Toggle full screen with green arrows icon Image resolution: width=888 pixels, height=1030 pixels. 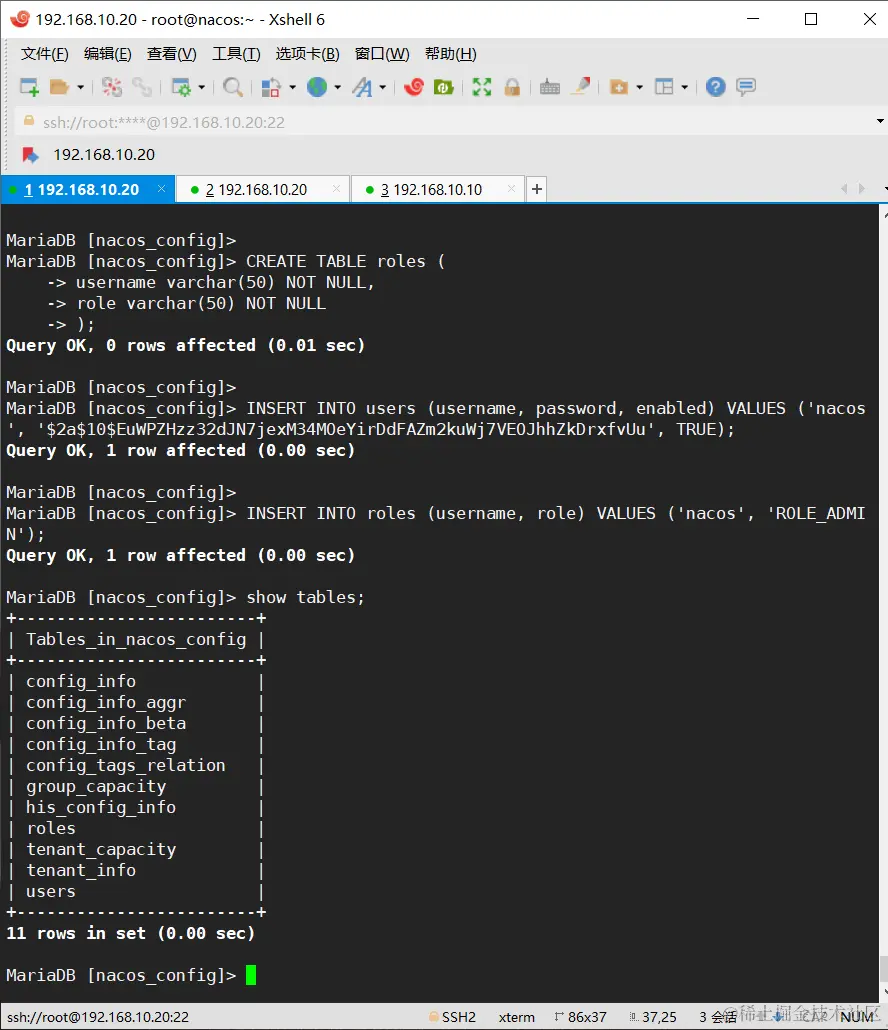tap(482, 87)
